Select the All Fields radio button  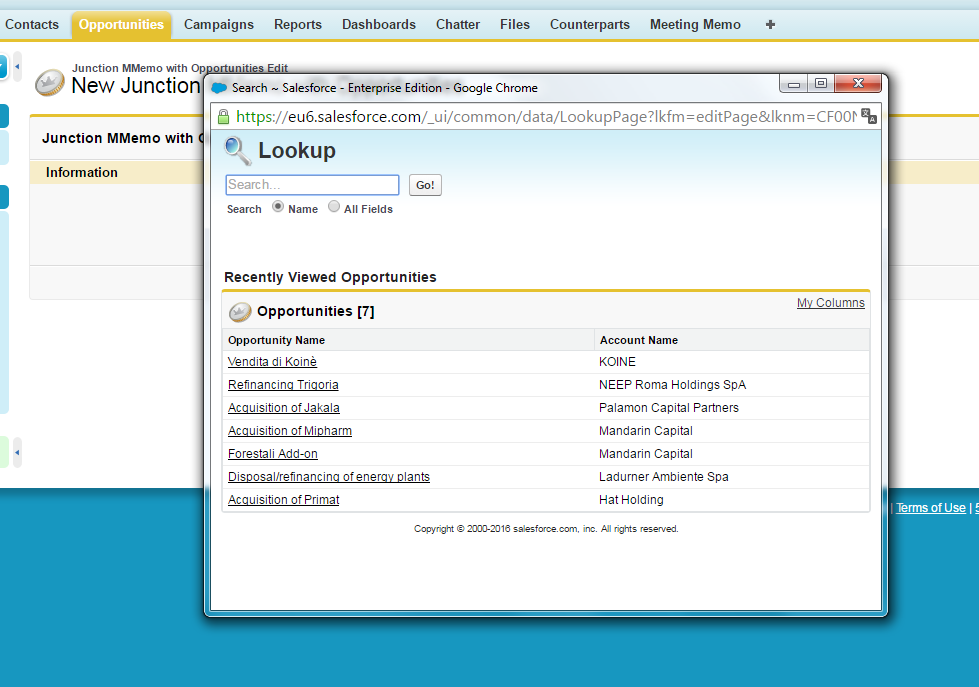tap(334, 207)
